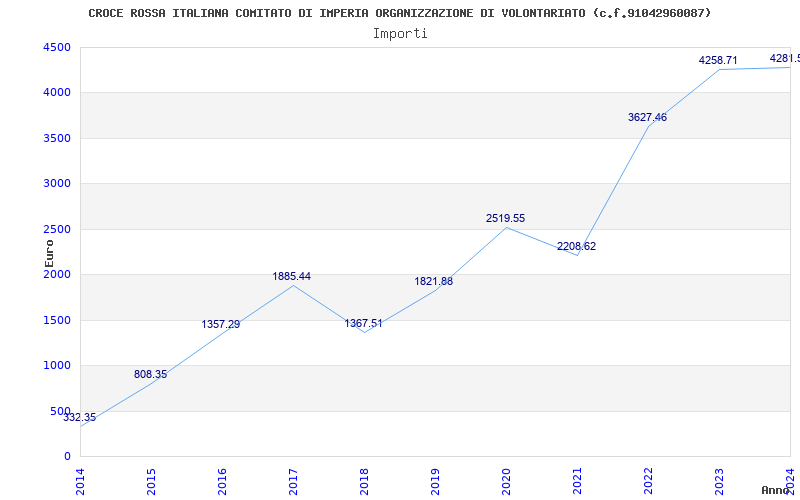Image resolution: width=800 pixels, height=500 pixels.
Task: Select data label 1357.29
Action: (220, 324)
